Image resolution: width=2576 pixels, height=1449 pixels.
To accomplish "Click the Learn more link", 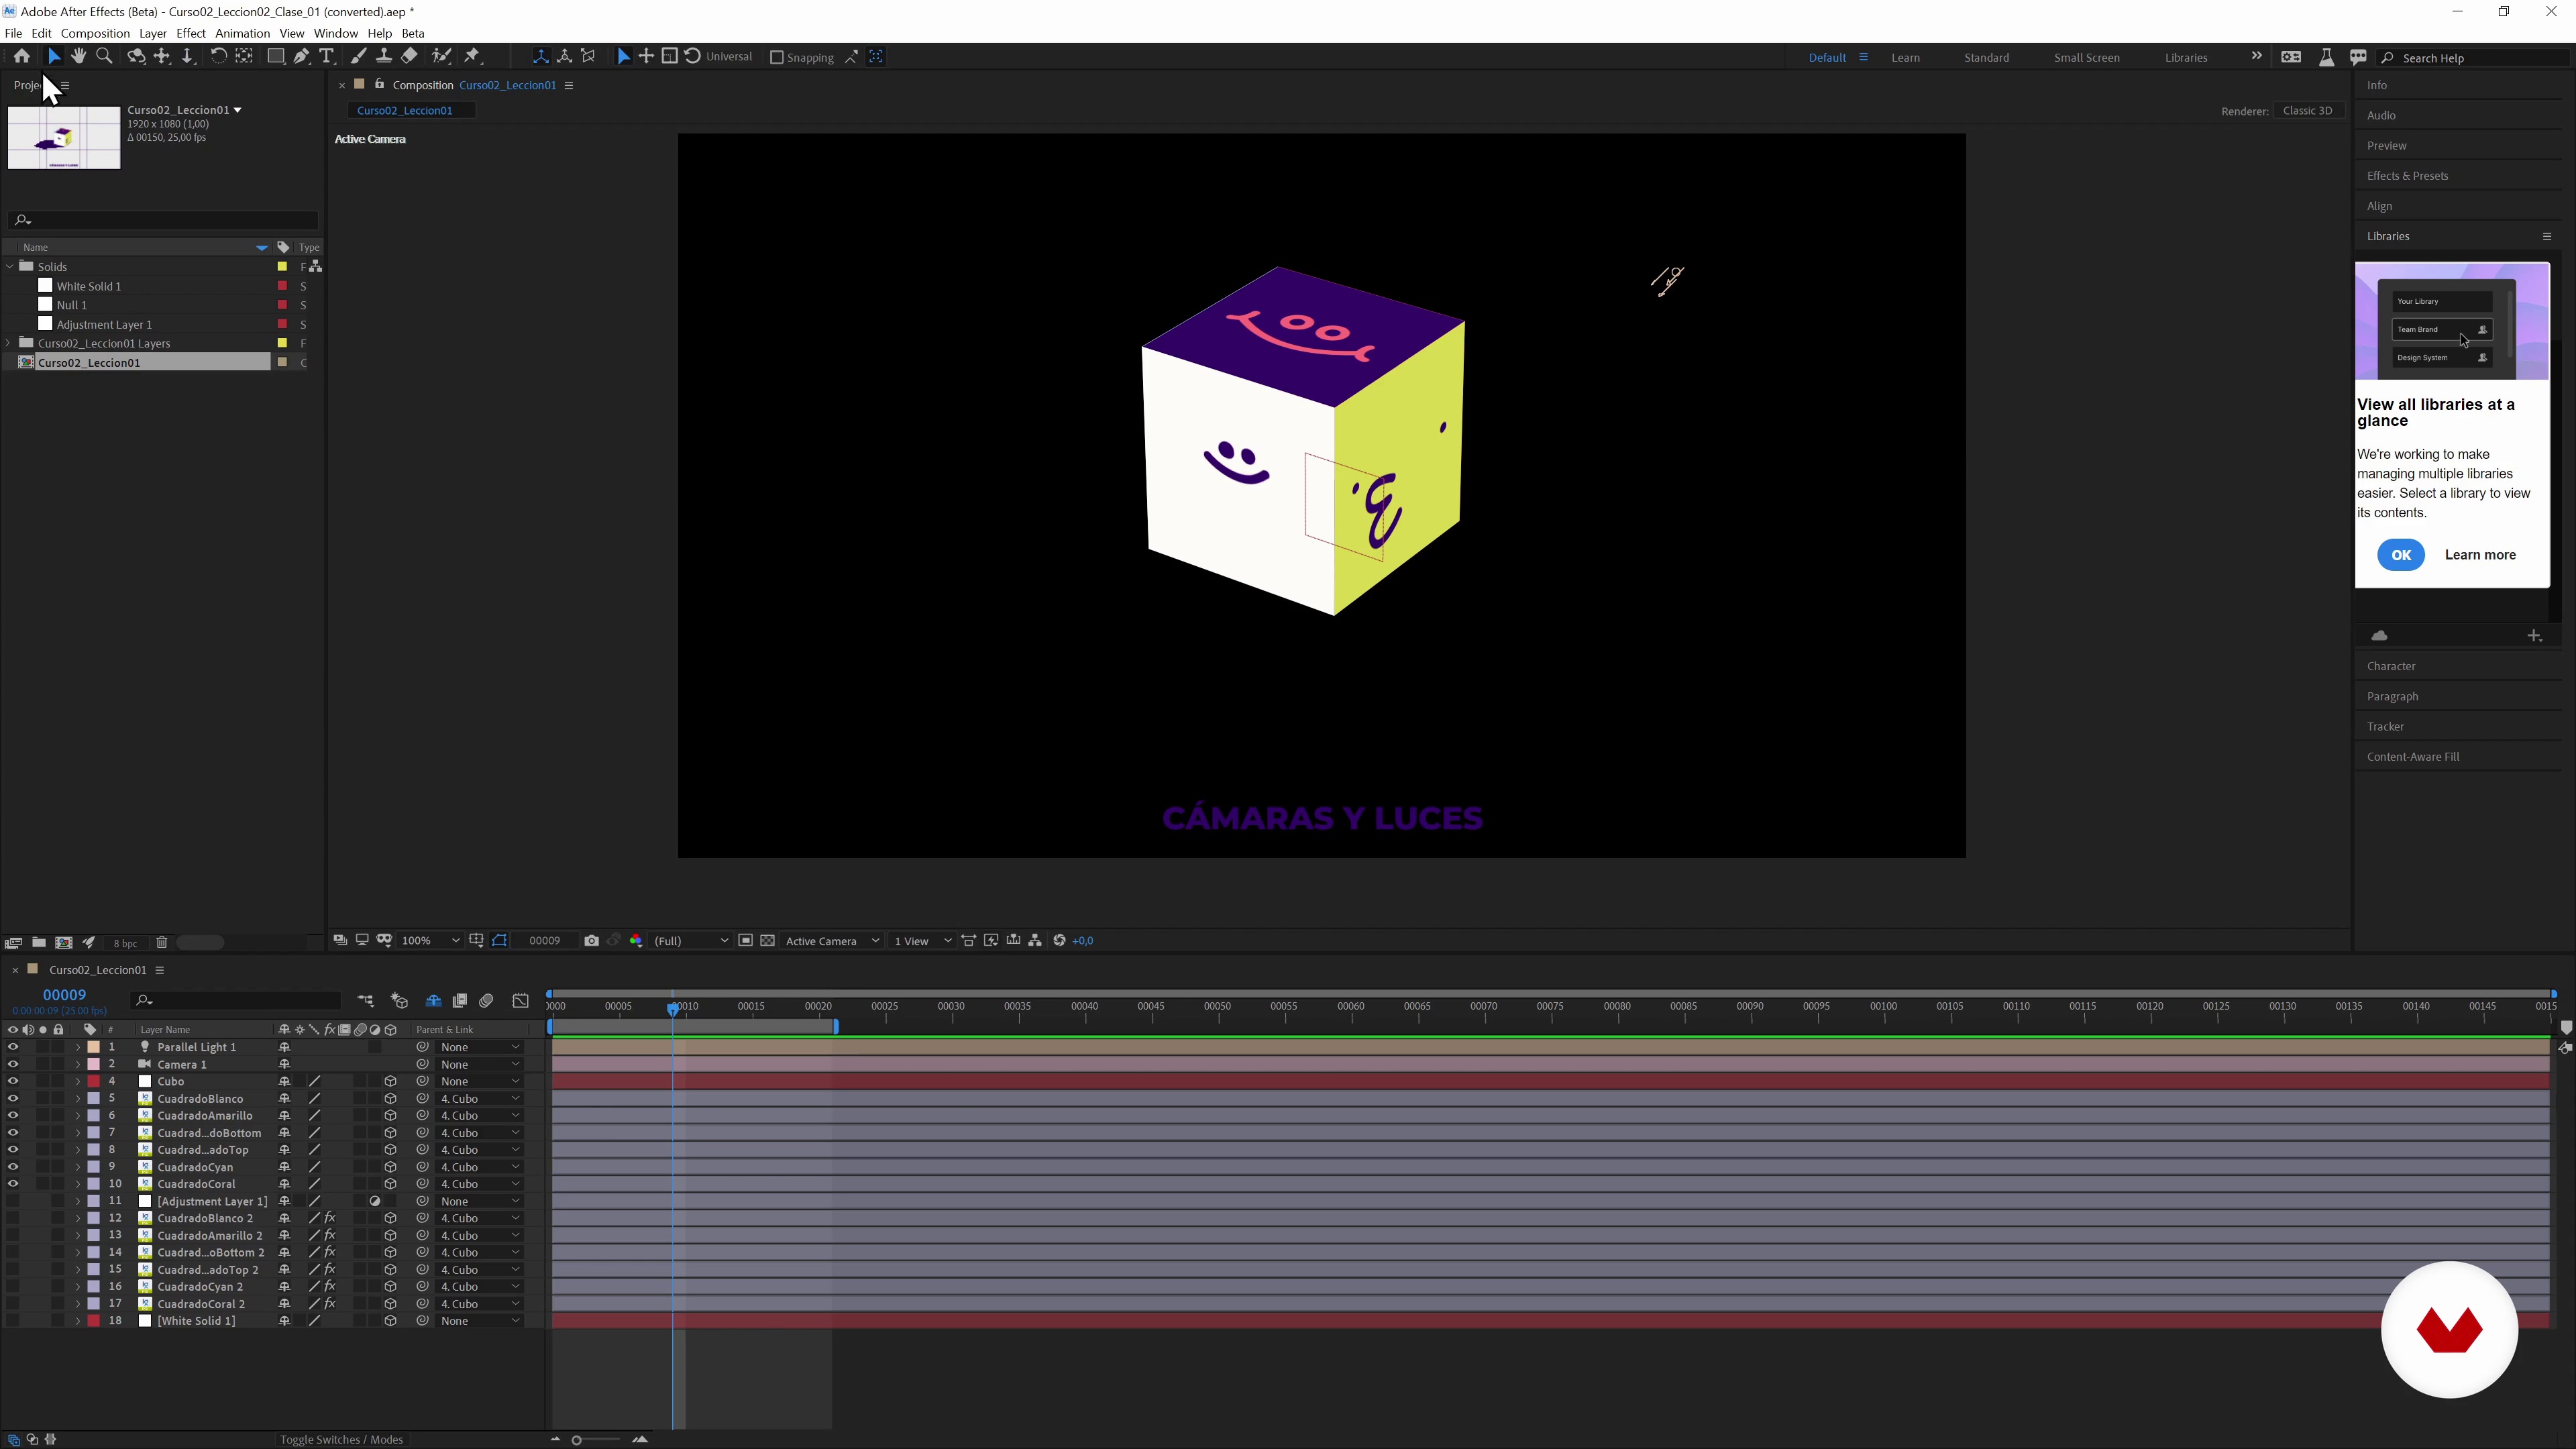I will pyautogui.click(x=2480, y=555).
